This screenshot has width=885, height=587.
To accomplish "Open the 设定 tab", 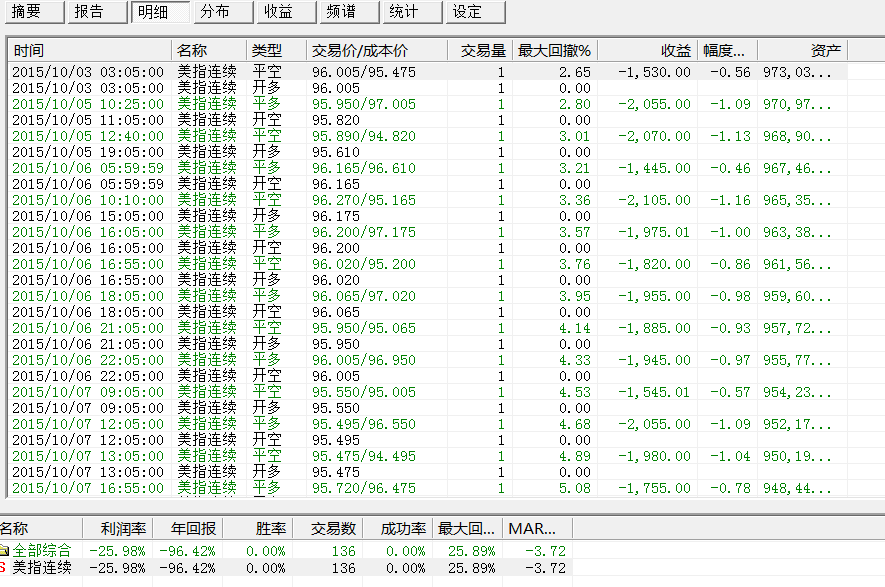I will point(468,12).
